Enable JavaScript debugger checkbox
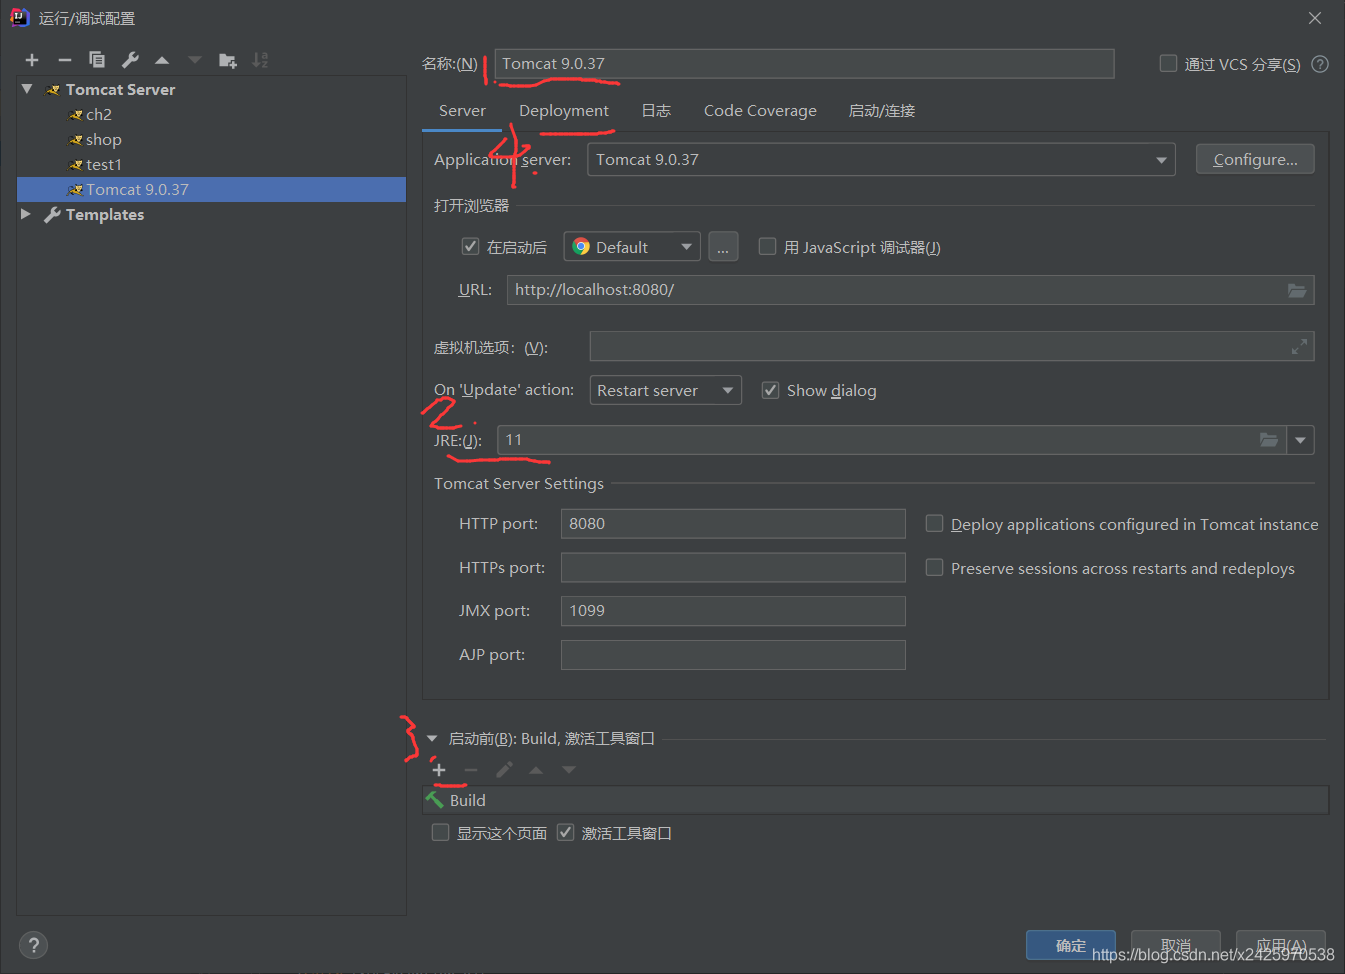The image size is (1345, 974). [767, 246]
